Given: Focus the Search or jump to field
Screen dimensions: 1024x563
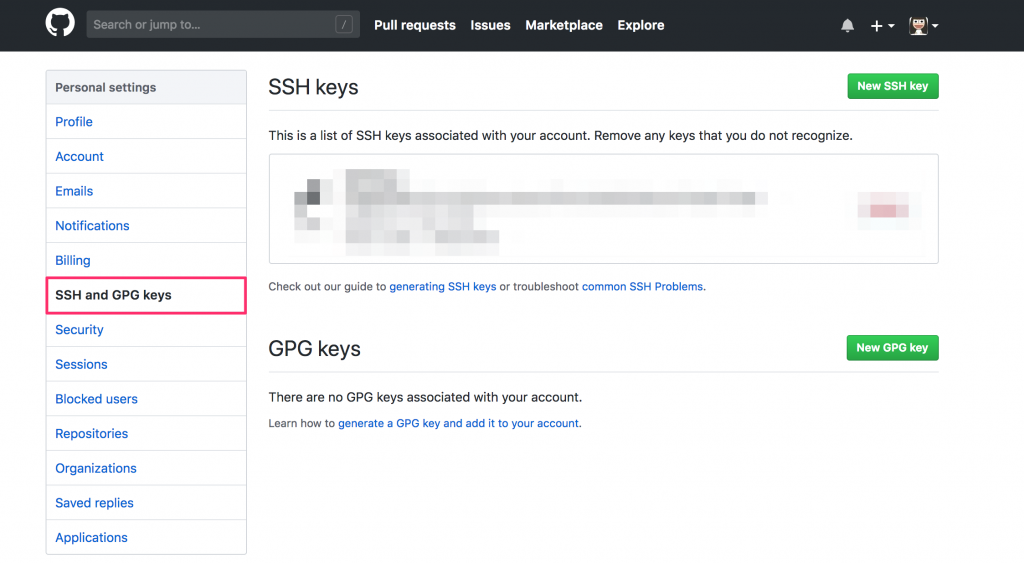Looking at the screenshot, I should 223,25.
